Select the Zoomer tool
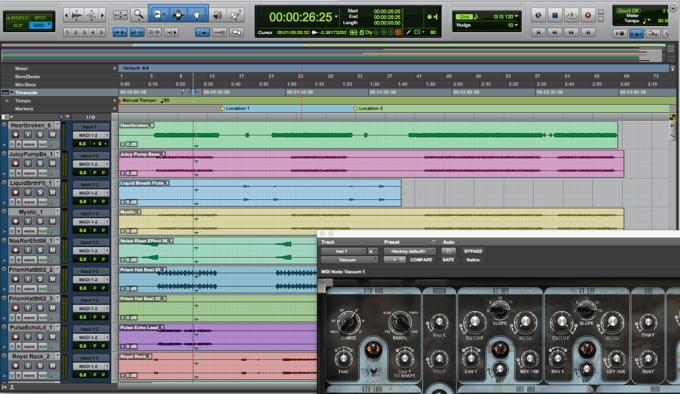 pyautogui.click(x=138, y=15)
